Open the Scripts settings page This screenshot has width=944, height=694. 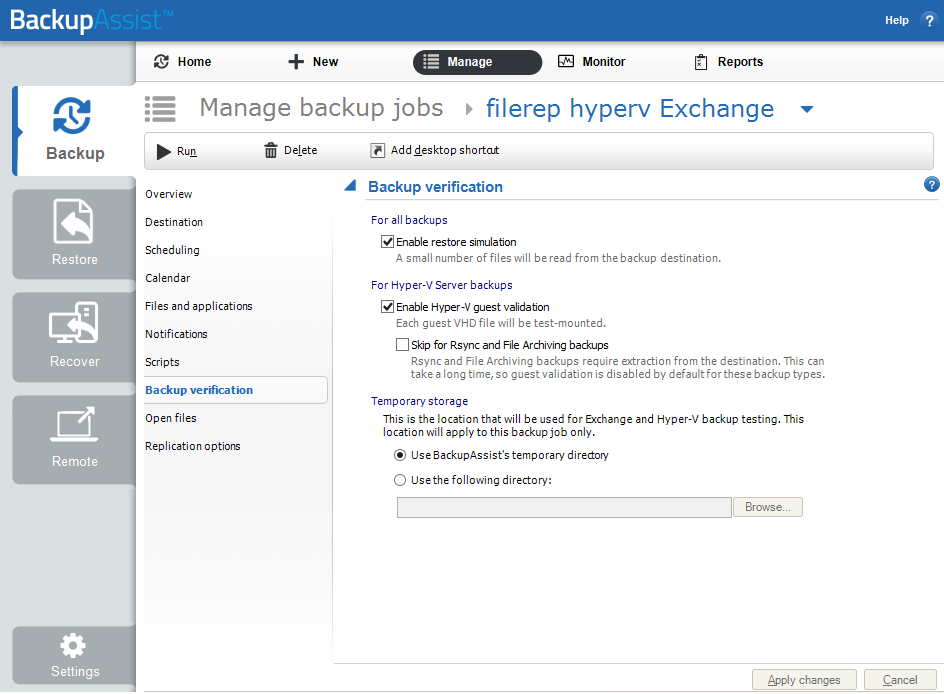(162, 362)
